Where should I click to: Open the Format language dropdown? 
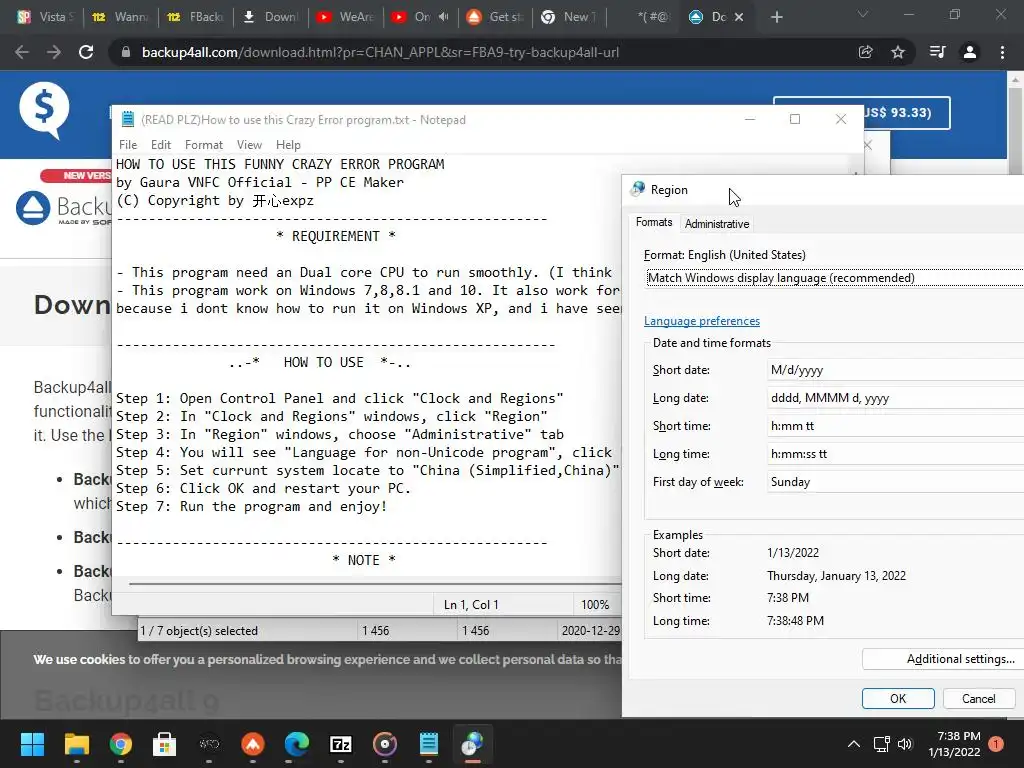coord(835,278)
